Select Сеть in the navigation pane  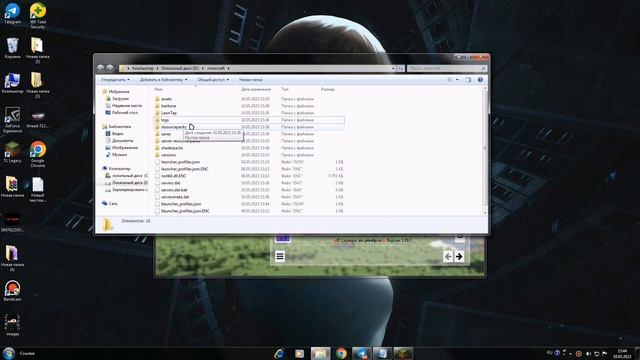[x=110, y=203]
